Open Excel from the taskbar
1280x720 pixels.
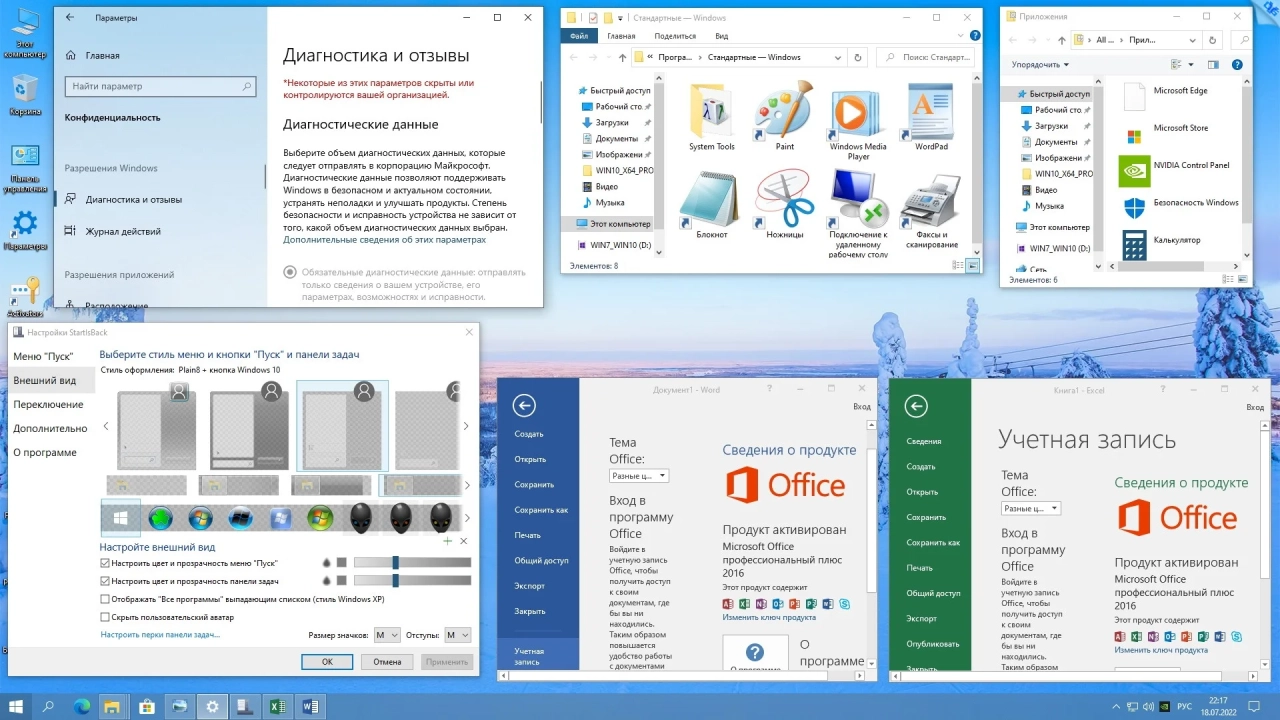coord(278,706)
